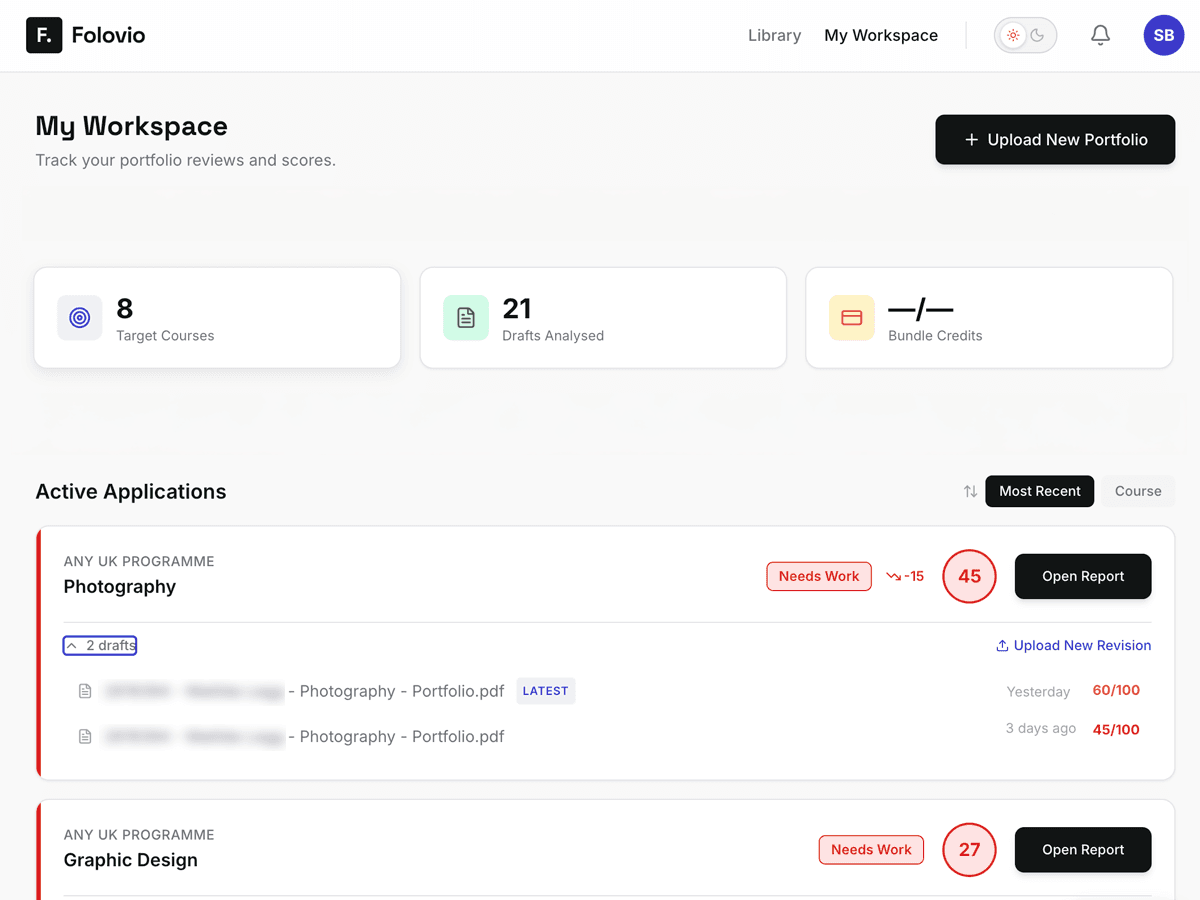Click the Bundle Credits card icon
The height and width of the screenshot is (900, 1200).
(x=851, y=318)
